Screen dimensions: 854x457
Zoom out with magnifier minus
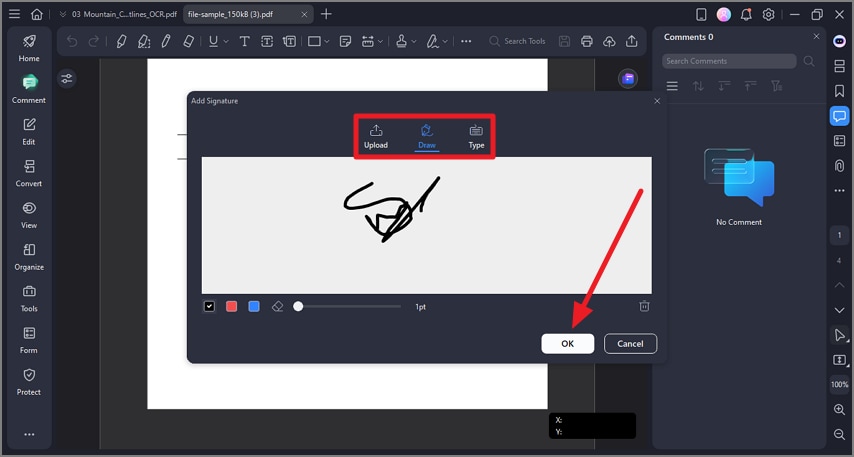(x=839, y=434)
